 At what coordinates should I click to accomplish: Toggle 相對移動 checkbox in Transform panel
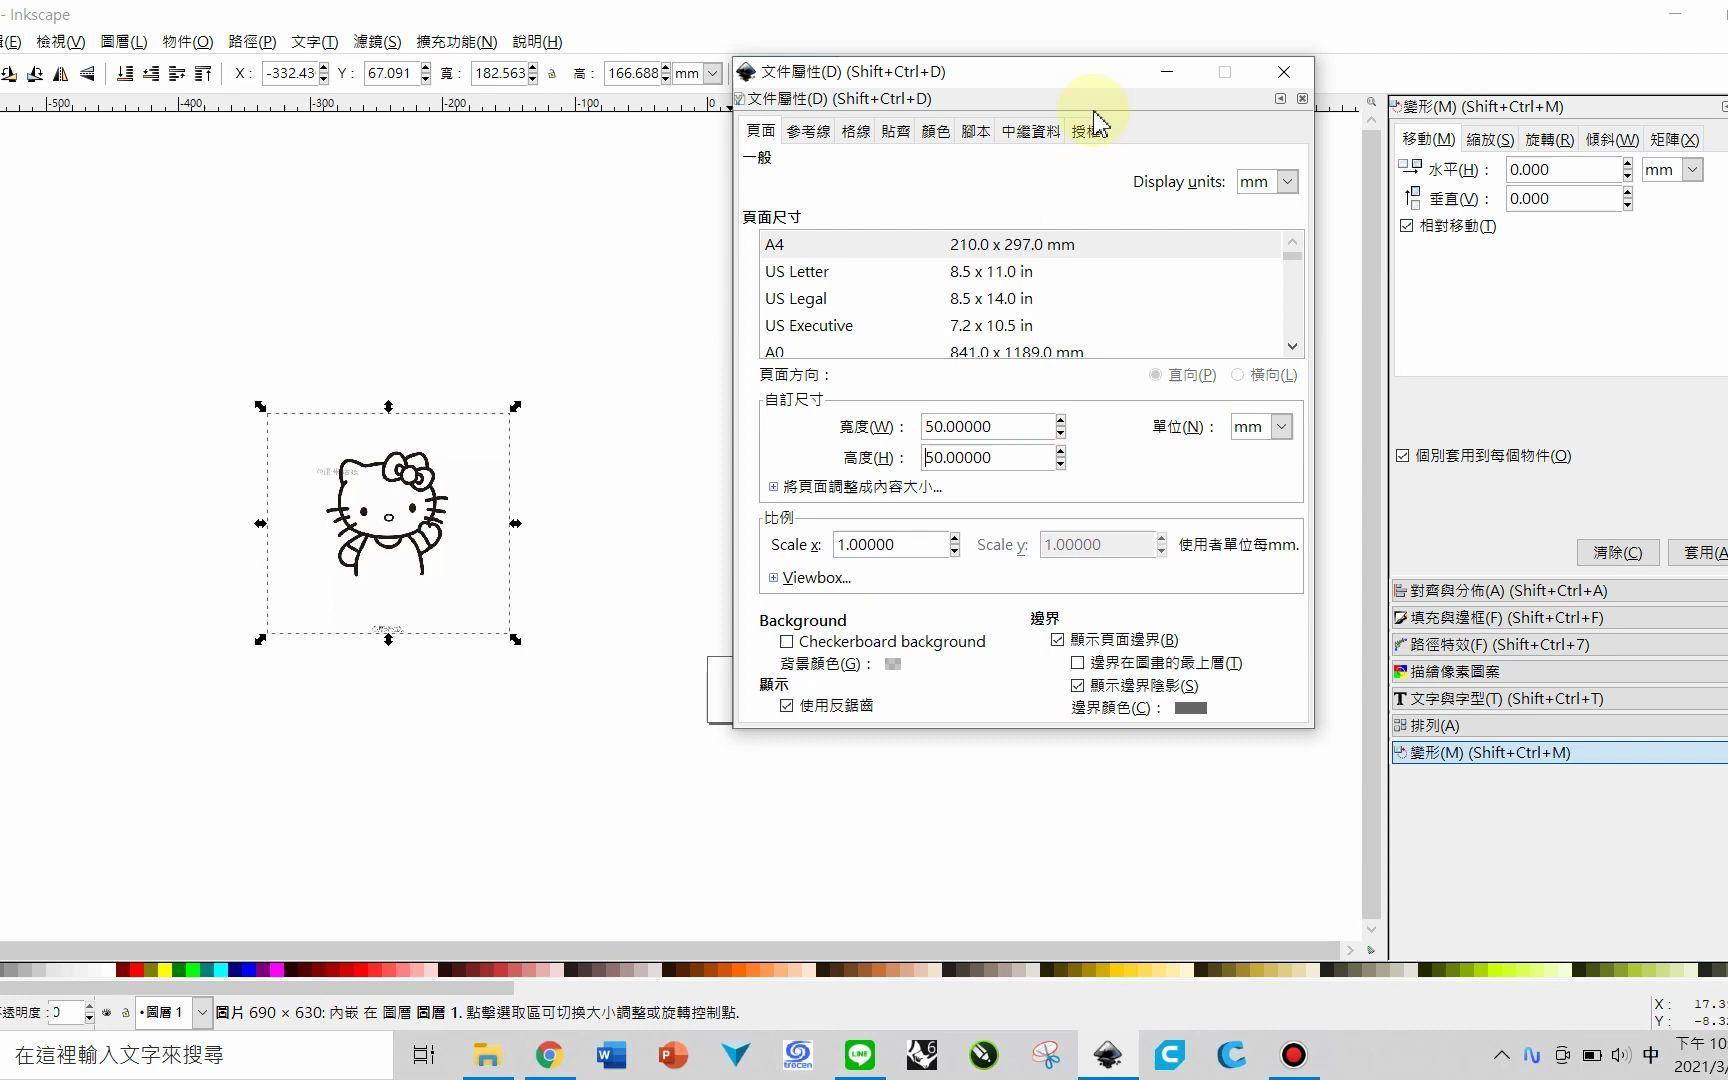pyautogui.click(x=1407, y=226)
